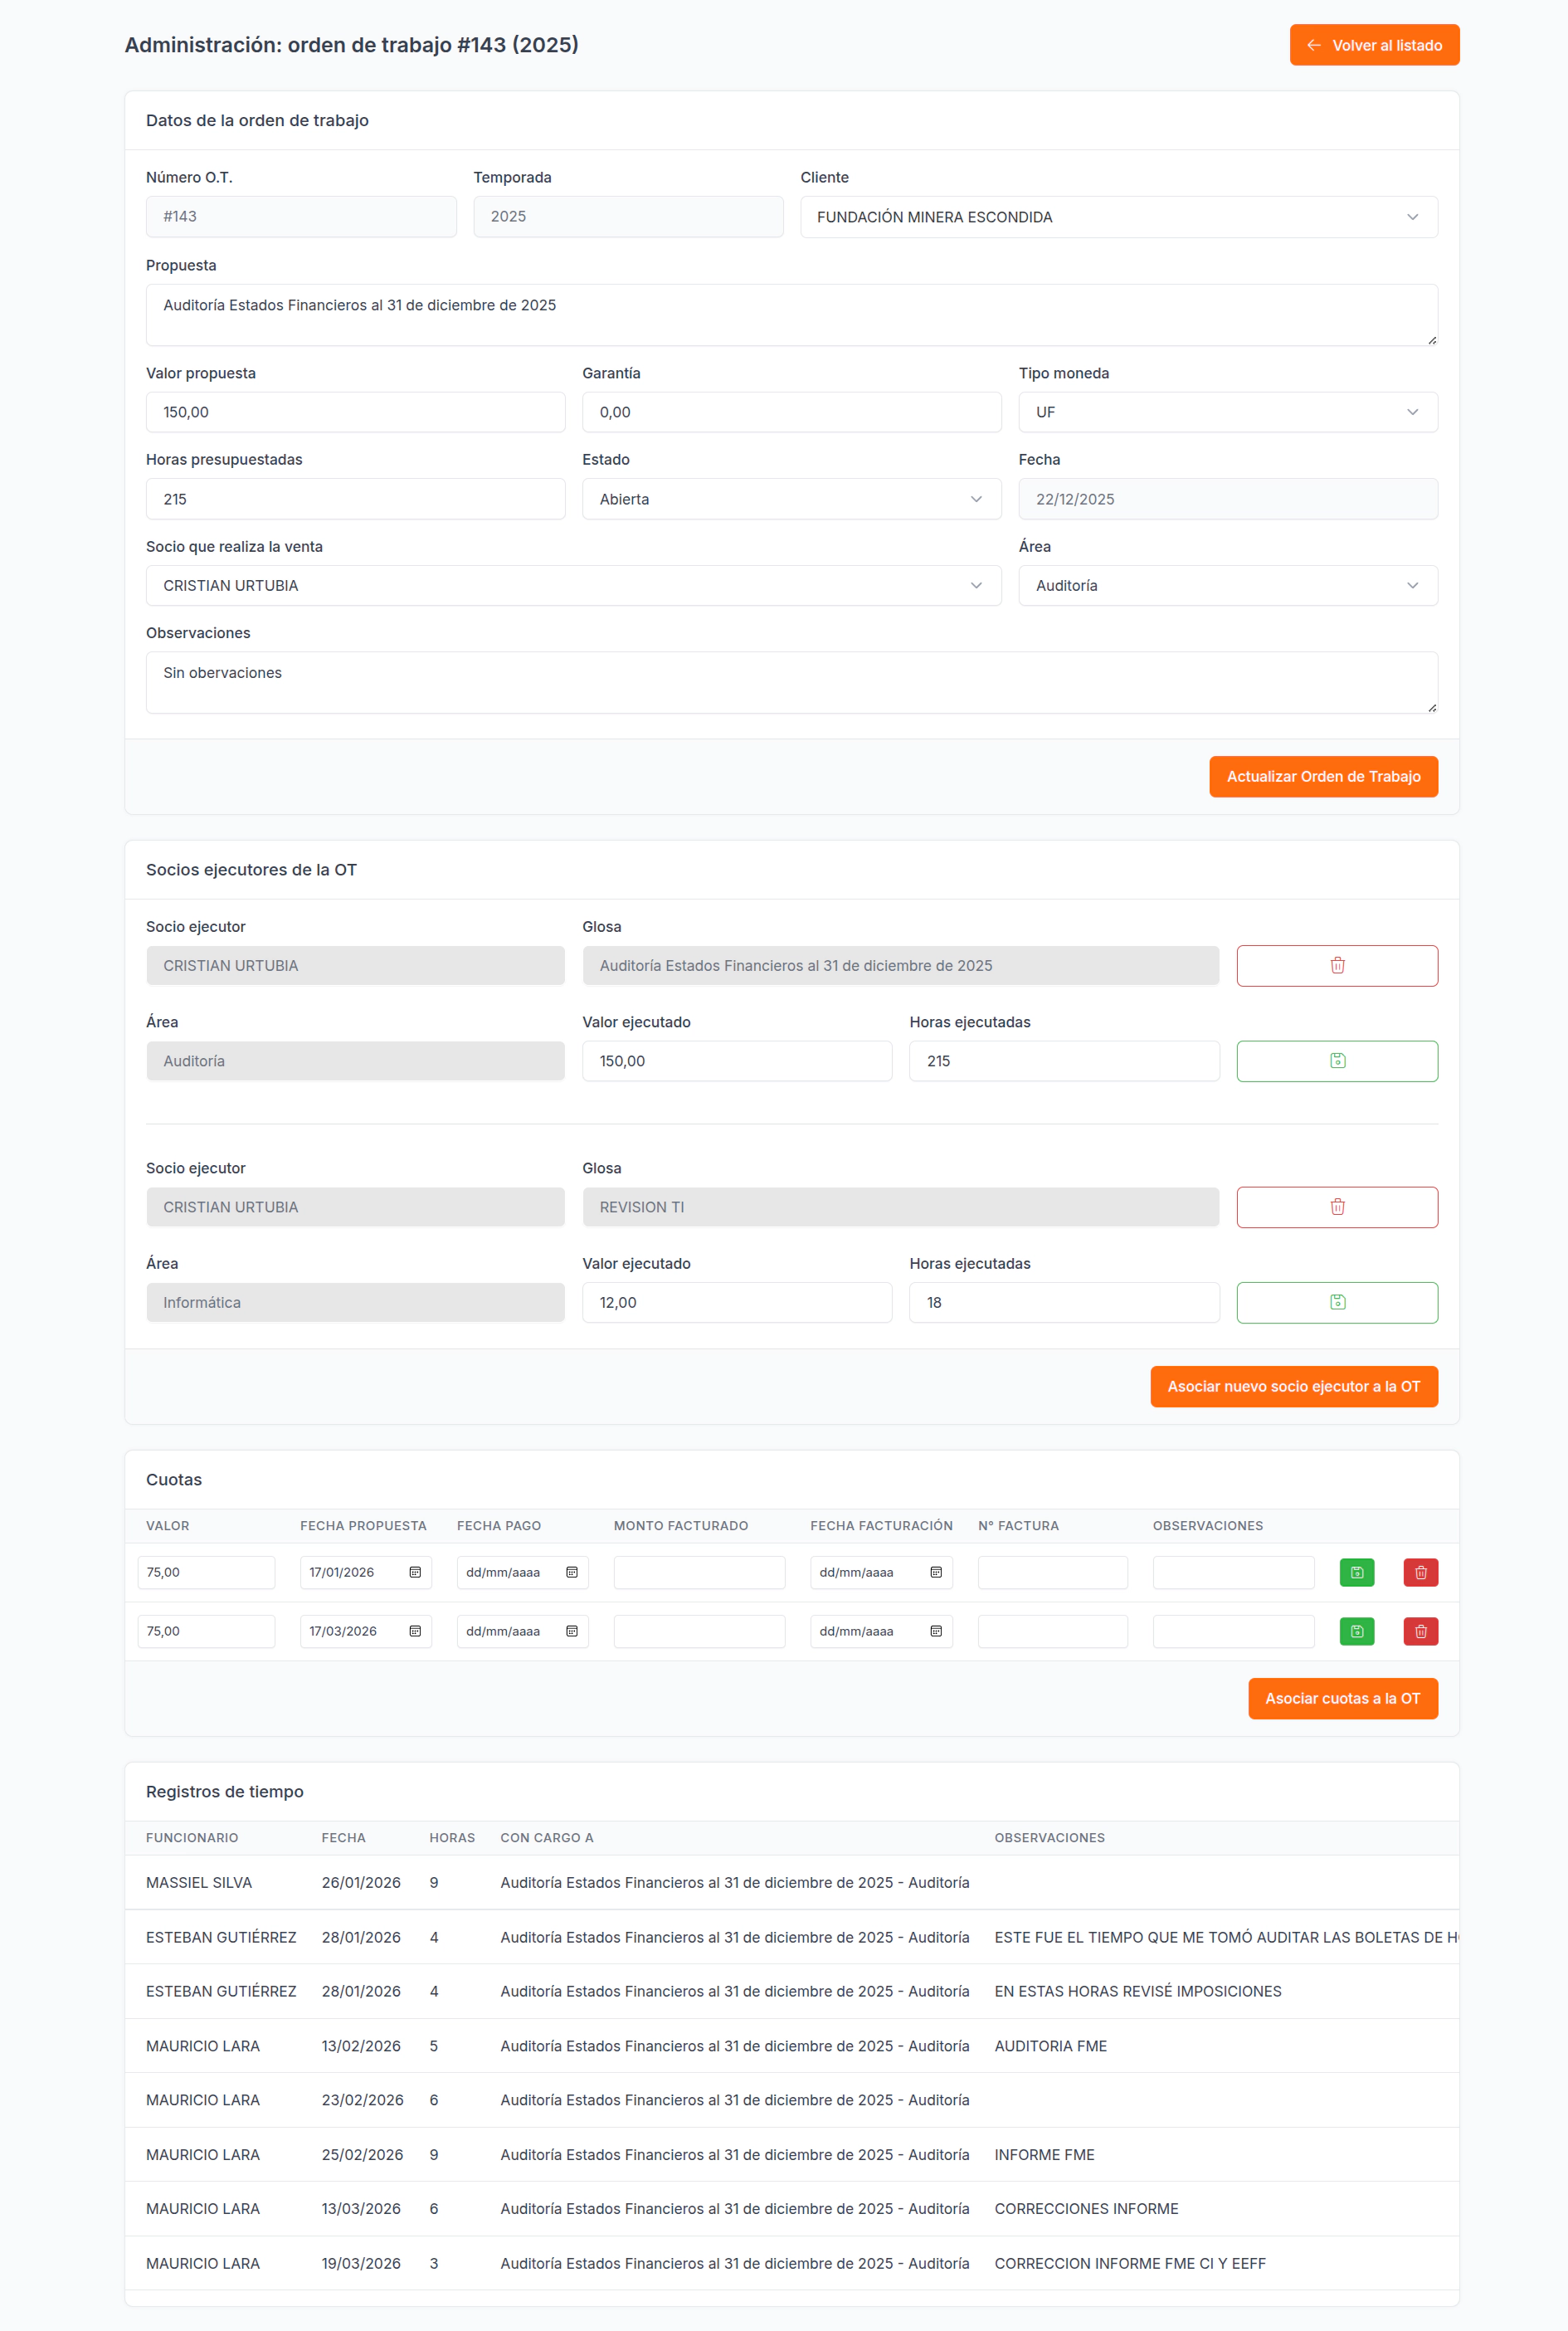Open the Tipo moneda dropdown
The image size is (1568, 2331).
point(1227,411)
